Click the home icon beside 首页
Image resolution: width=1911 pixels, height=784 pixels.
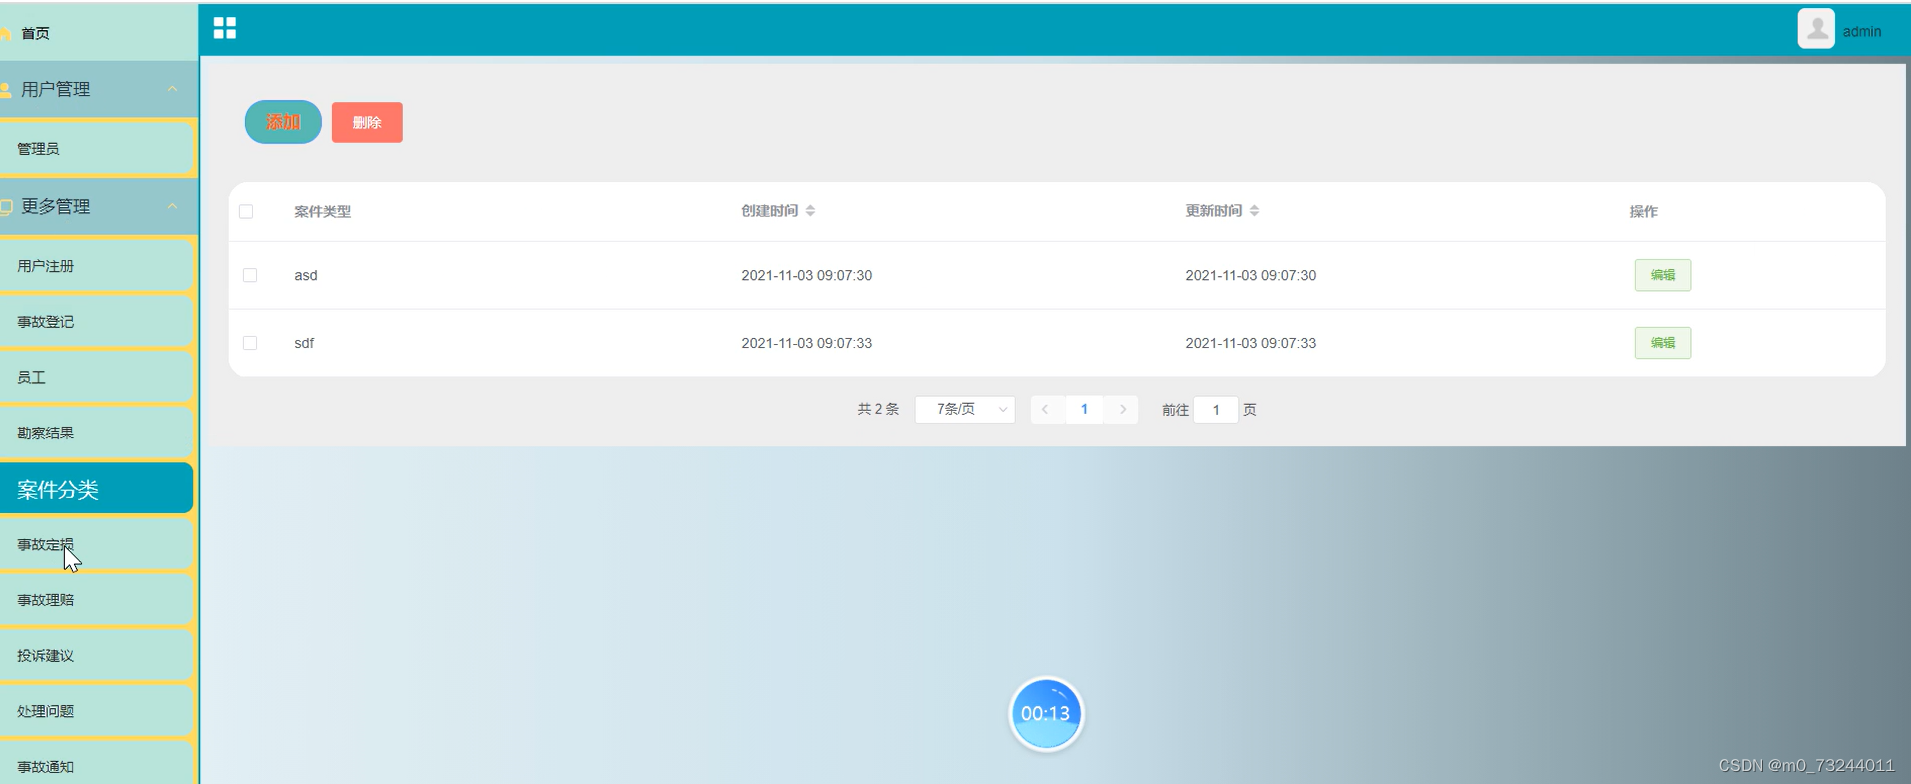tap(5, 33)
